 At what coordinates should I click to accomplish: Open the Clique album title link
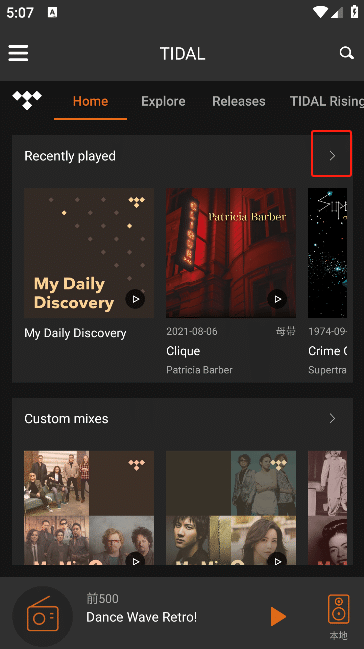183,351
